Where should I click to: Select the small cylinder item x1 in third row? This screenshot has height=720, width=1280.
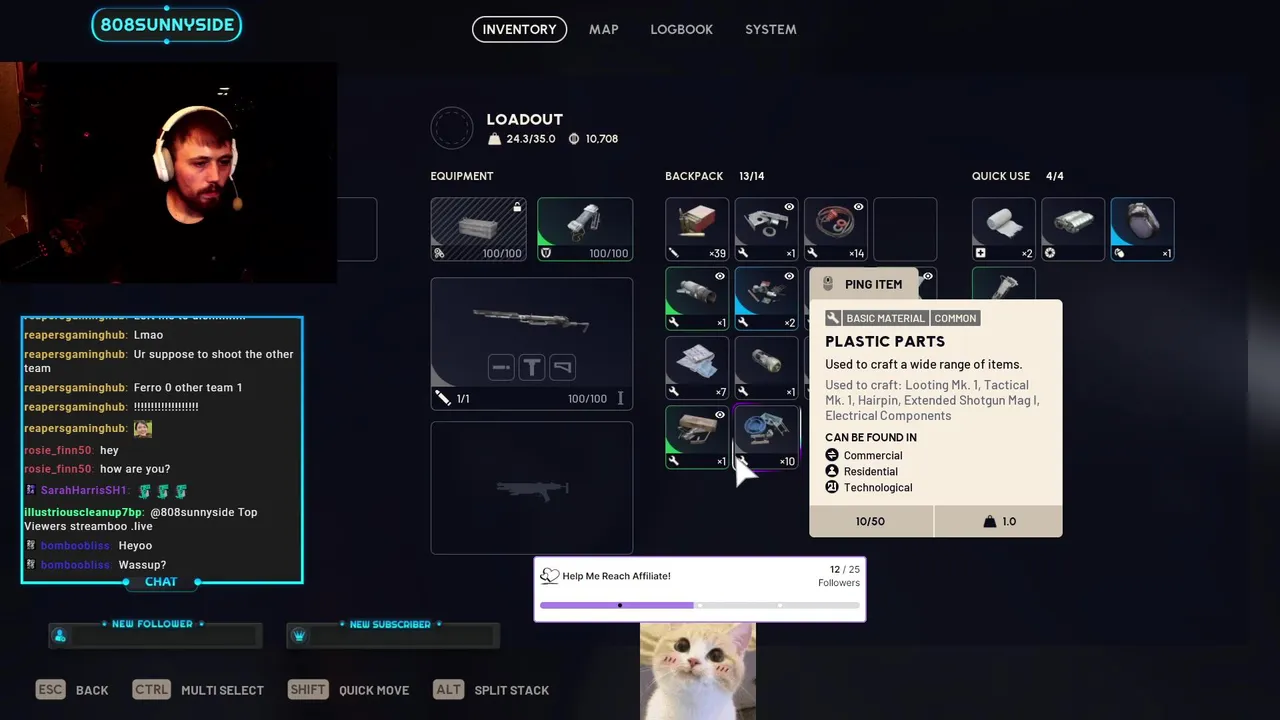click(766, 367)
